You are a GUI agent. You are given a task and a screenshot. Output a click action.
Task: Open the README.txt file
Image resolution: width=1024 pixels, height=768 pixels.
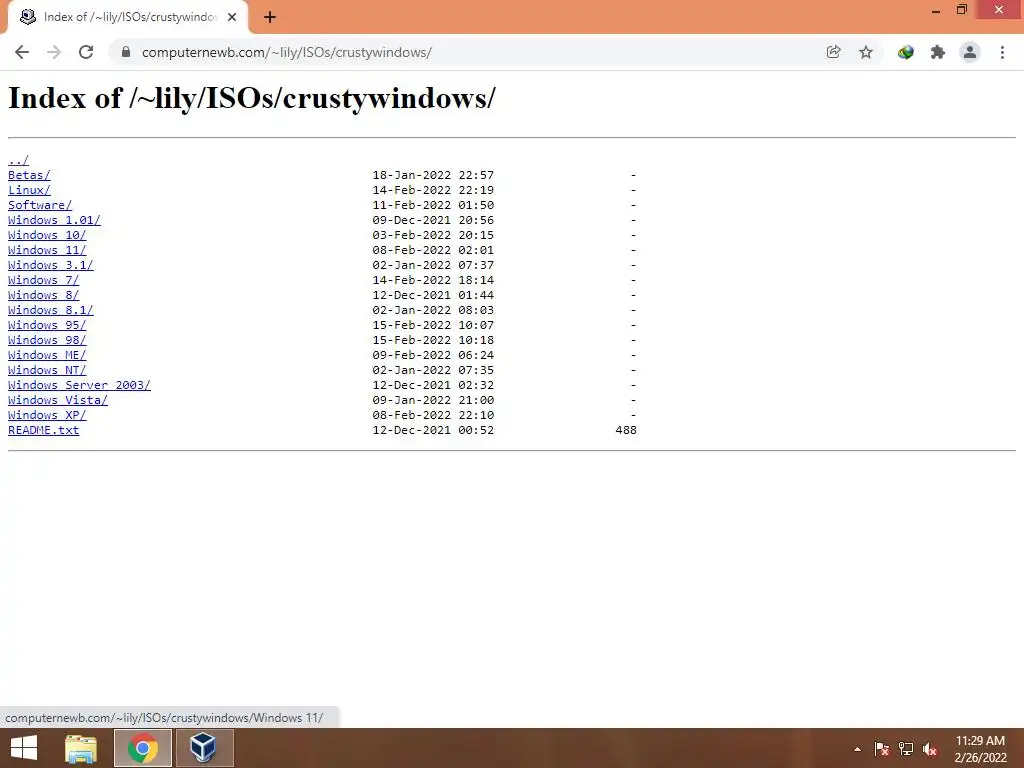click(43, 430)
